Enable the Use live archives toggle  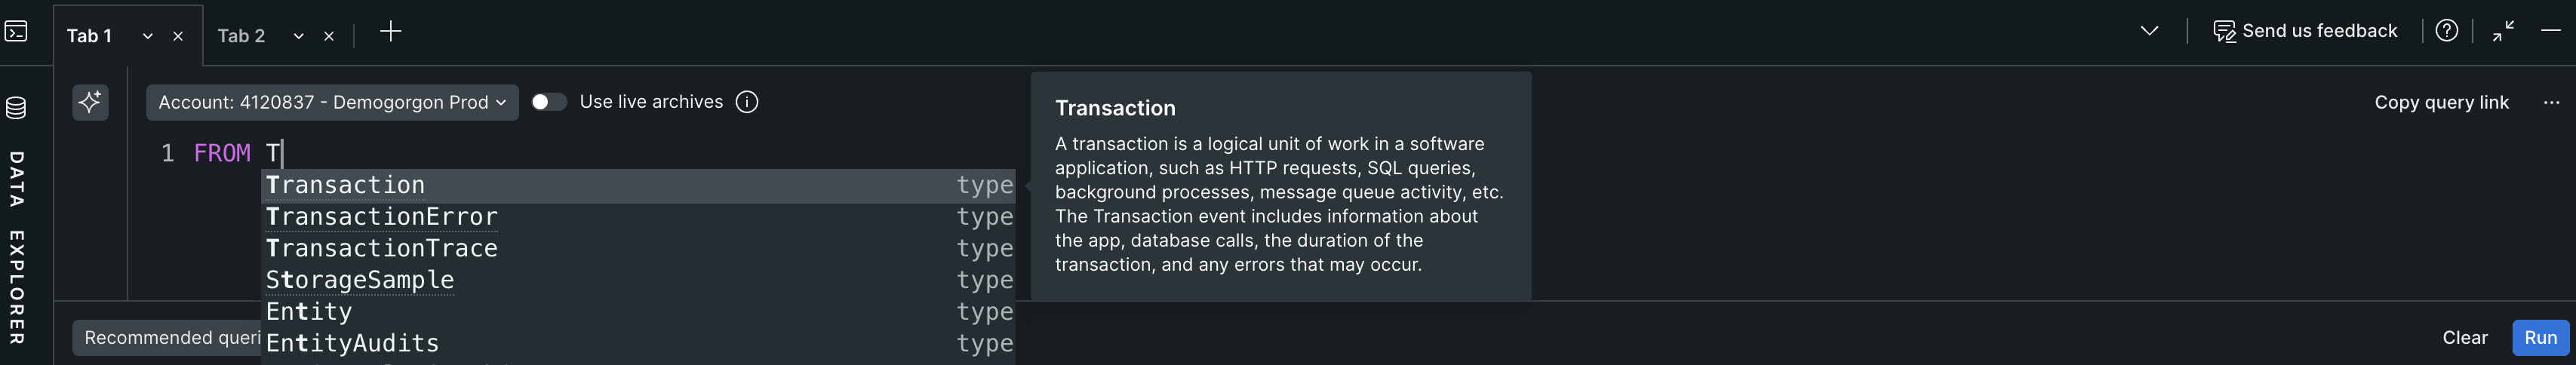pyautogui.click(x=548, y=102)
